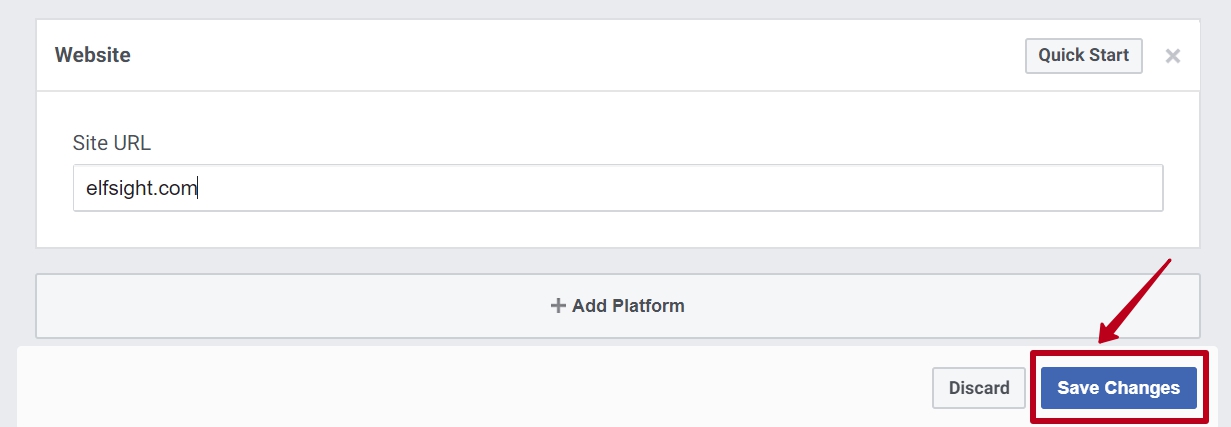1231x427 pixels.
Task: Click the footer bar left of Discard
Action: click(450, 388)
